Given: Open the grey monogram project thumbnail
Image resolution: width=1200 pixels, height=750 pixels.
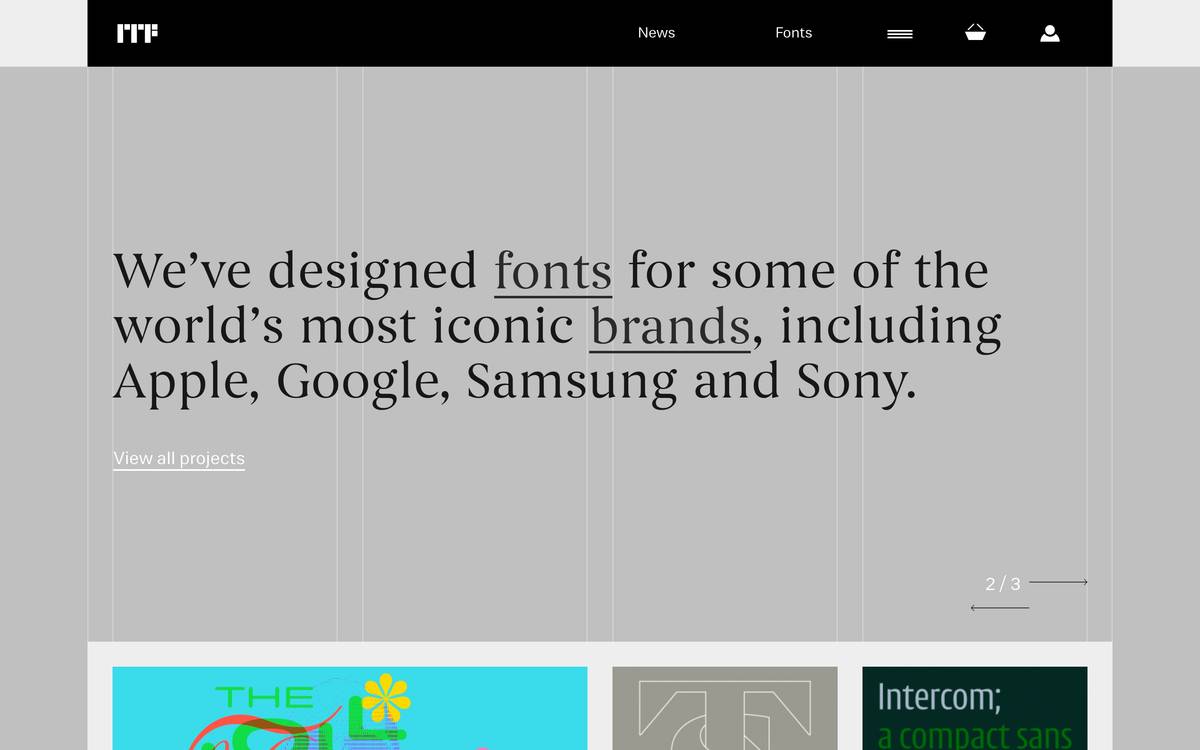Looking at the screenshot, I should click(x=724, y=708).
